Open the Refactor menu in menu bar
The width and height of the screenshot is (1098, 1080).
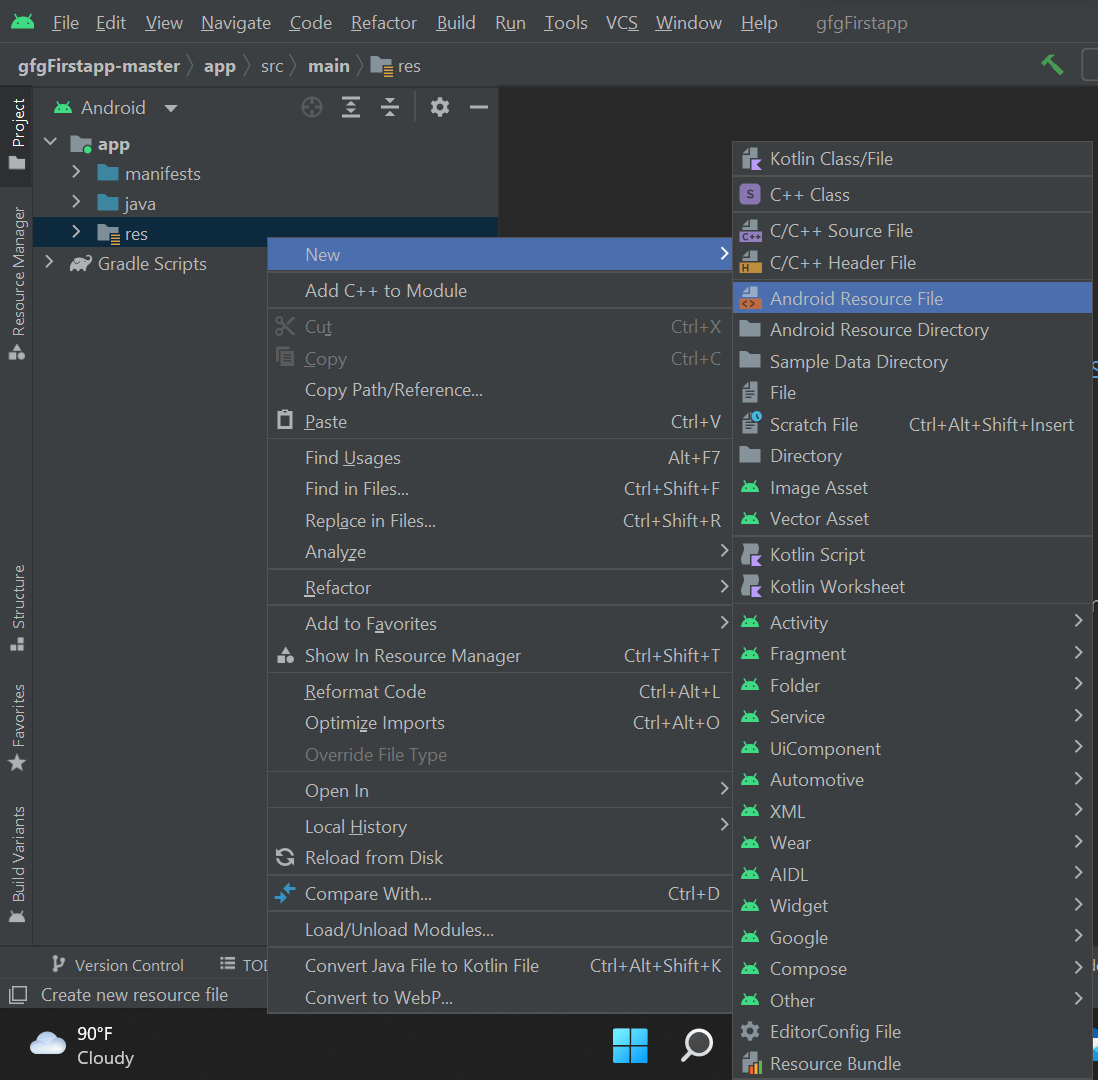coord(384,23)
